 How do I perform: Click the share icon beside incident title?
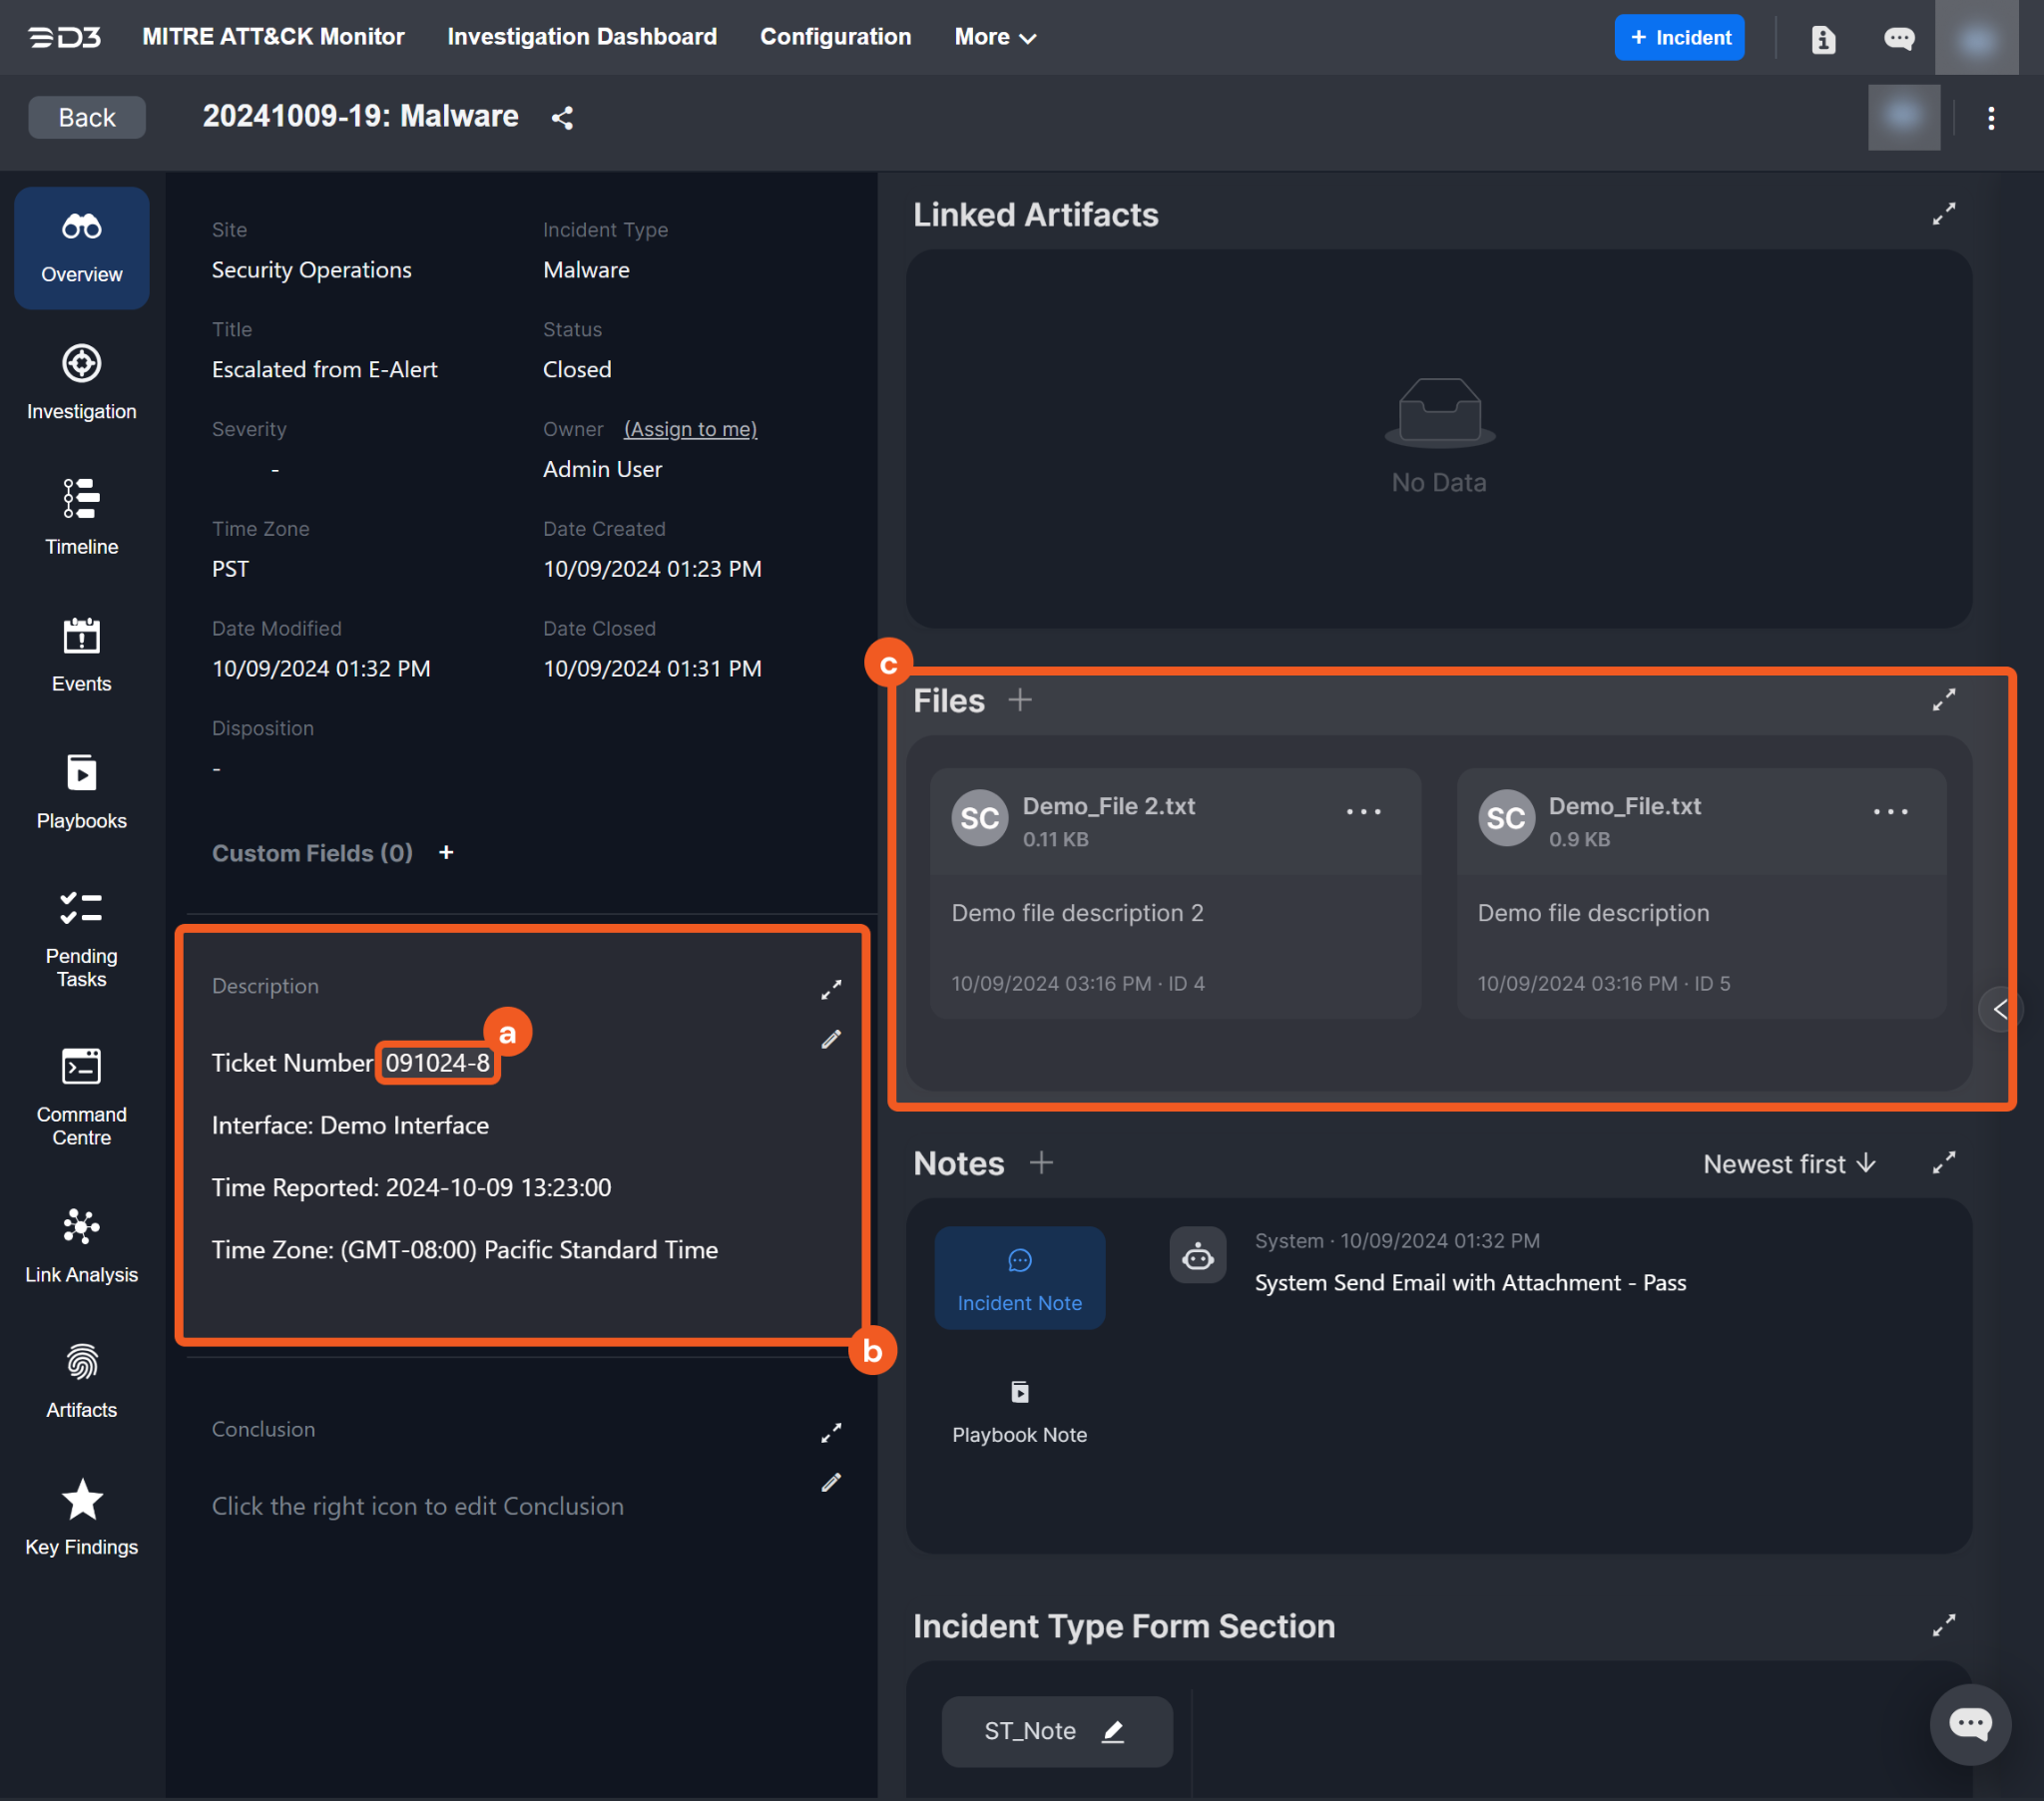click(x=562, y=118)
